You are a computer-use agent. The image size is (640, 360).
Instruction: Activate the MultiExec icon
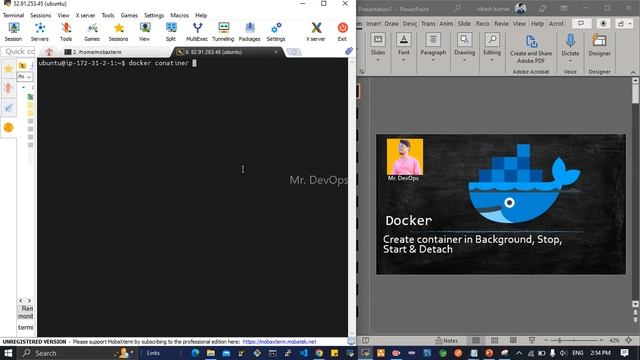point(197,32)
